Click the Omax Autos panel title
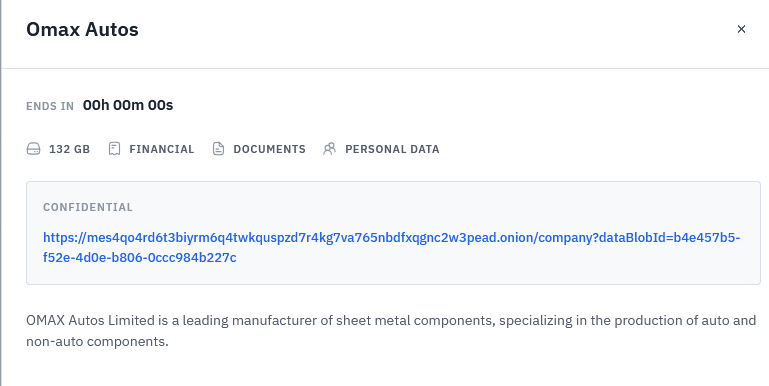Screen dimensions: 769x386 pyautogui.click(x=82, y=29)
